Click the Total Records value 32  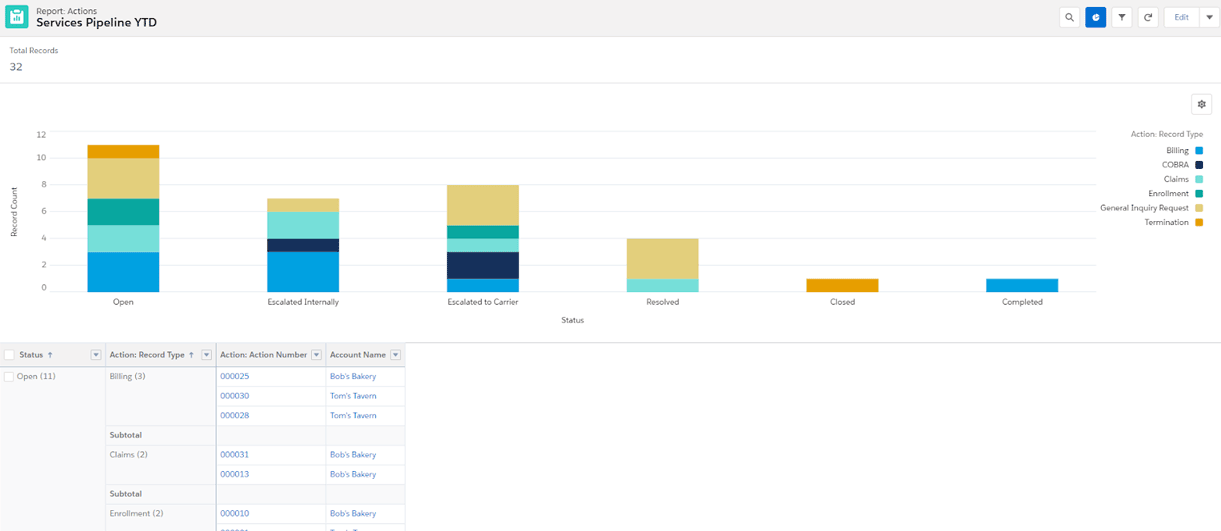[x=16, y=67]
